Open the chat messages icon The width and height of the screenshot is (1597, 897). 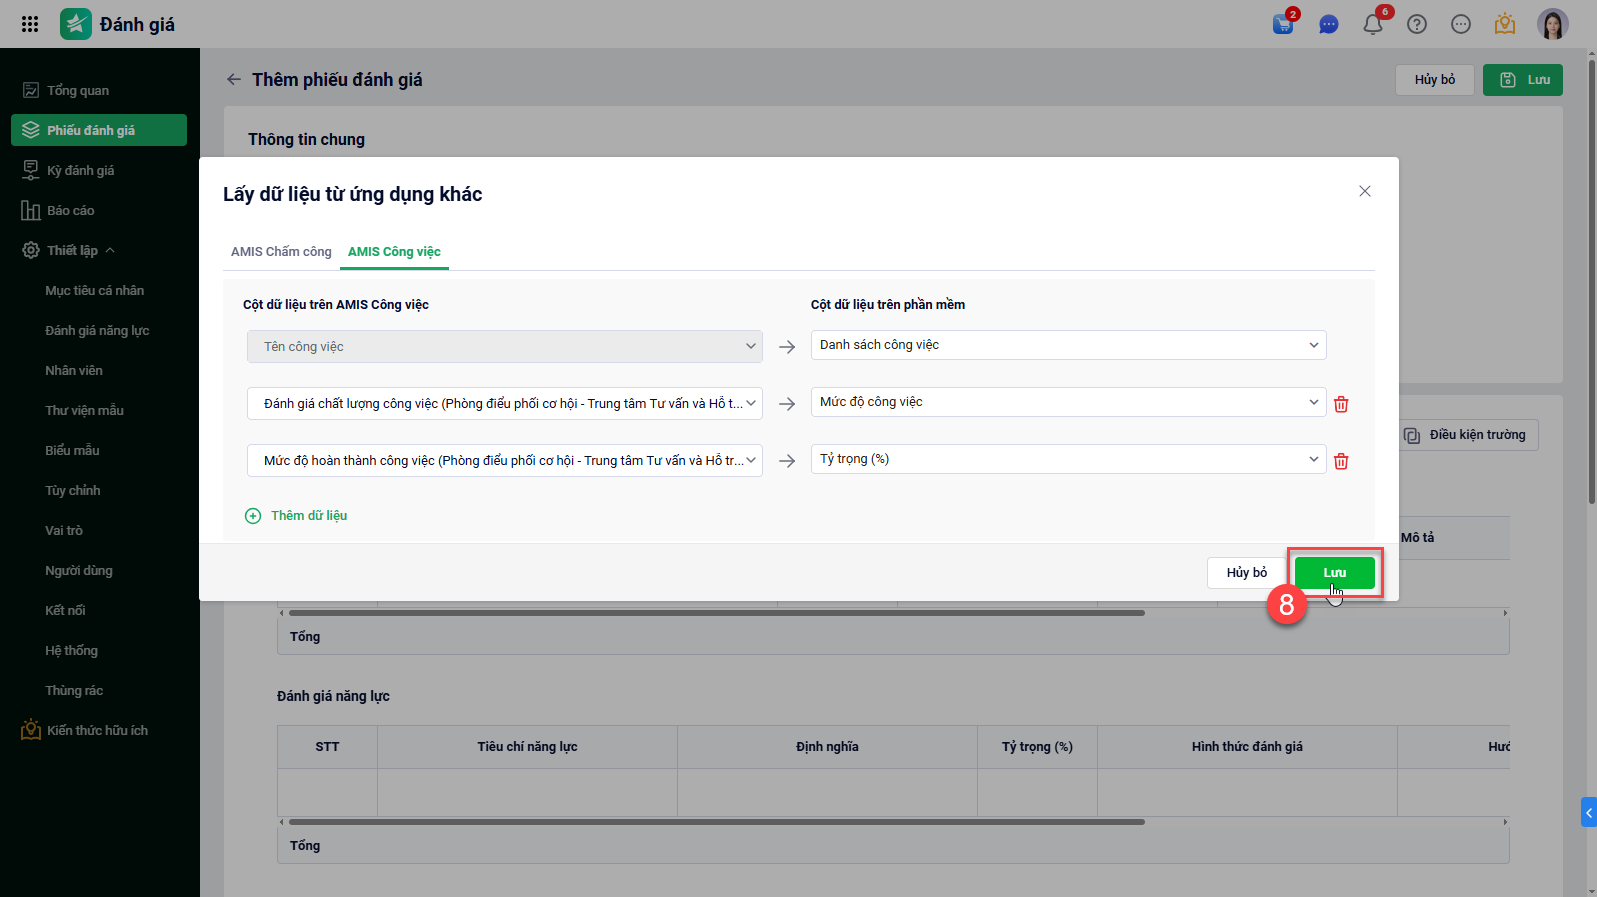click(1328, 25)
